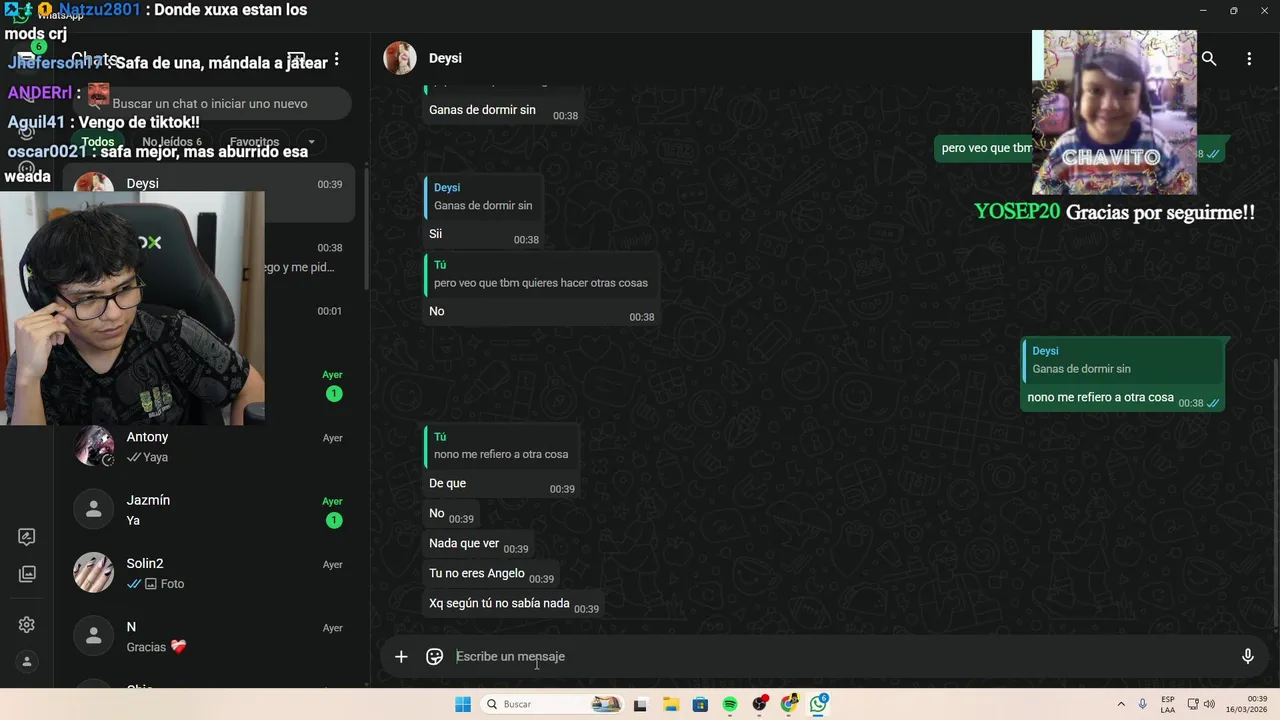1280x720 pixels.
Task: Expand the chat filter dropdown arrow
Action: (x=311, y=142)
